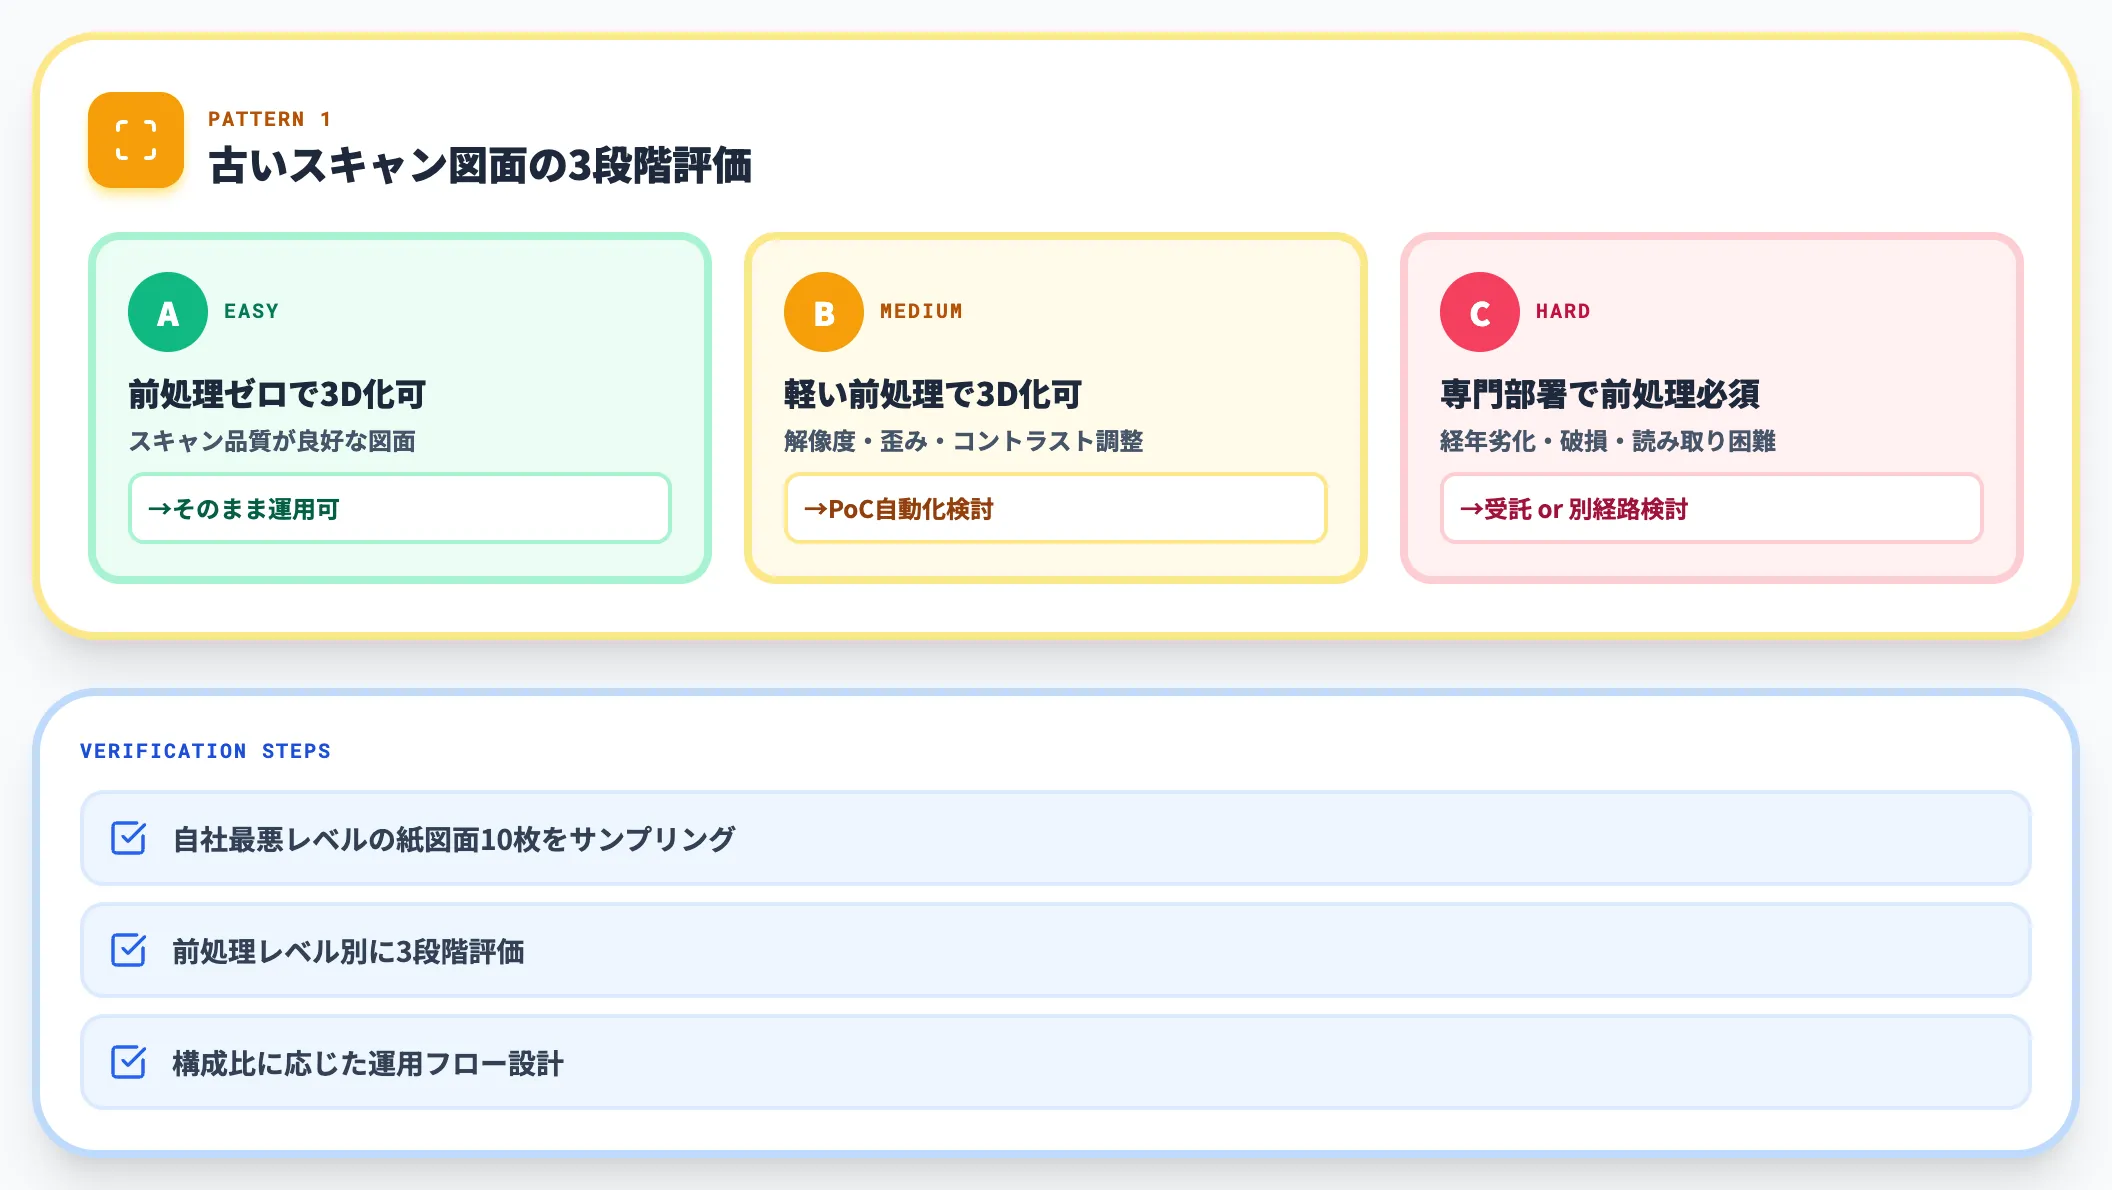Click the HARD label

coord(1563,311)
